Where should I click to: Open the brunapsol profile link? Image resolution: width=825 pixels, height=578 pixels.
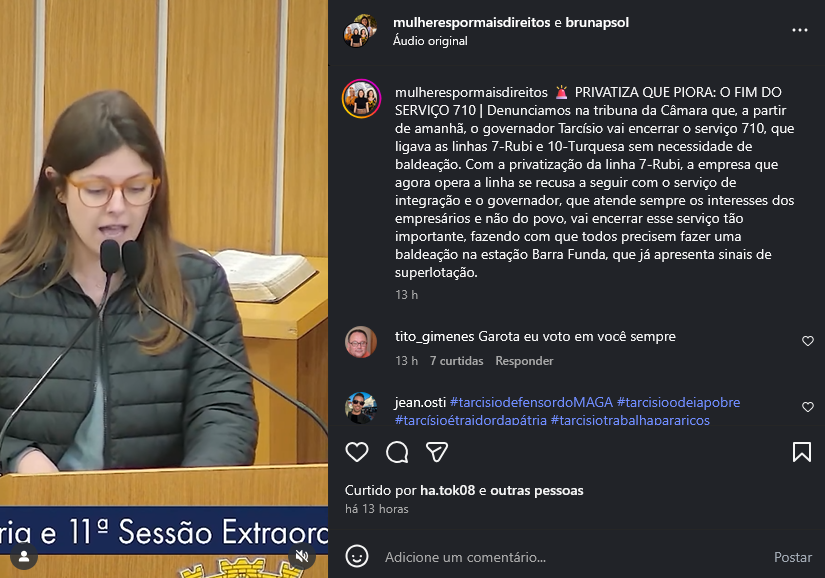coord(597,23)
